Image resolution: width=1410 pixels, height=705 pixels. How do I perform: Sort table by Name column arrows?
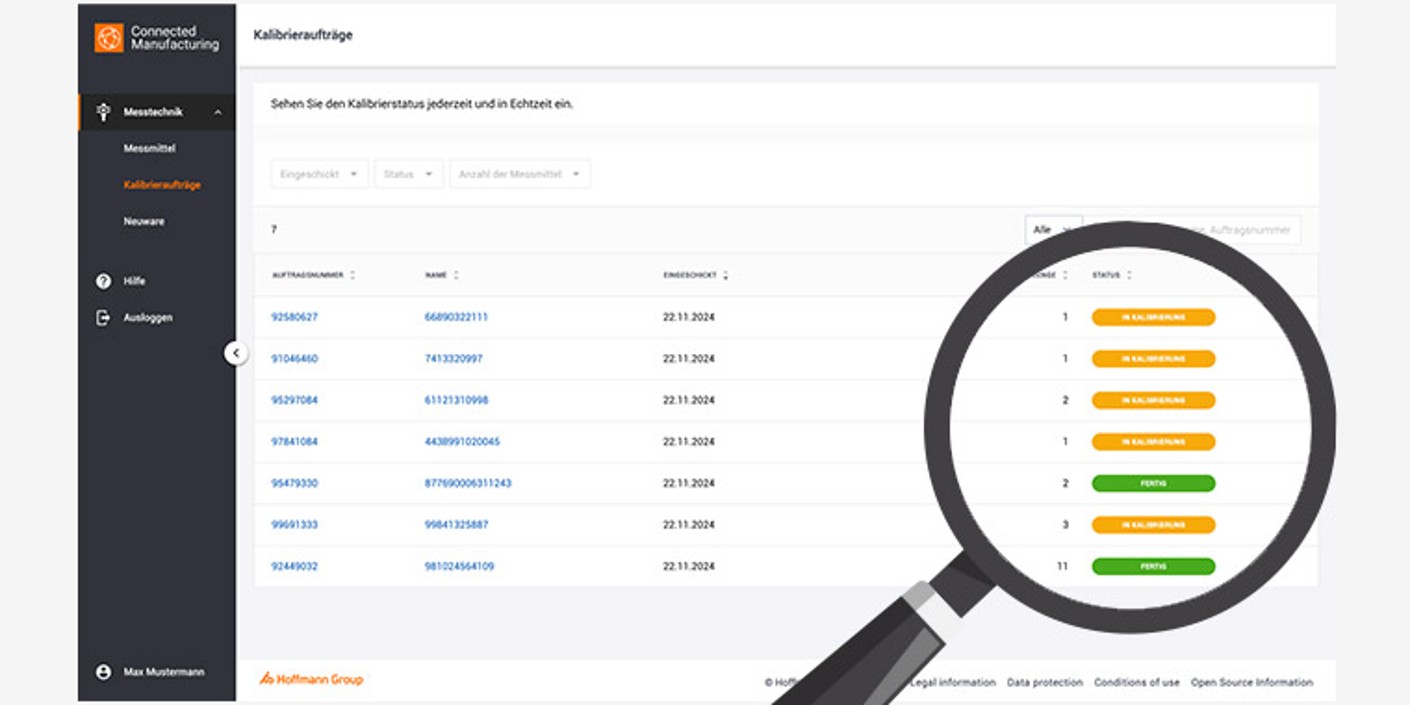coord(456,275)
